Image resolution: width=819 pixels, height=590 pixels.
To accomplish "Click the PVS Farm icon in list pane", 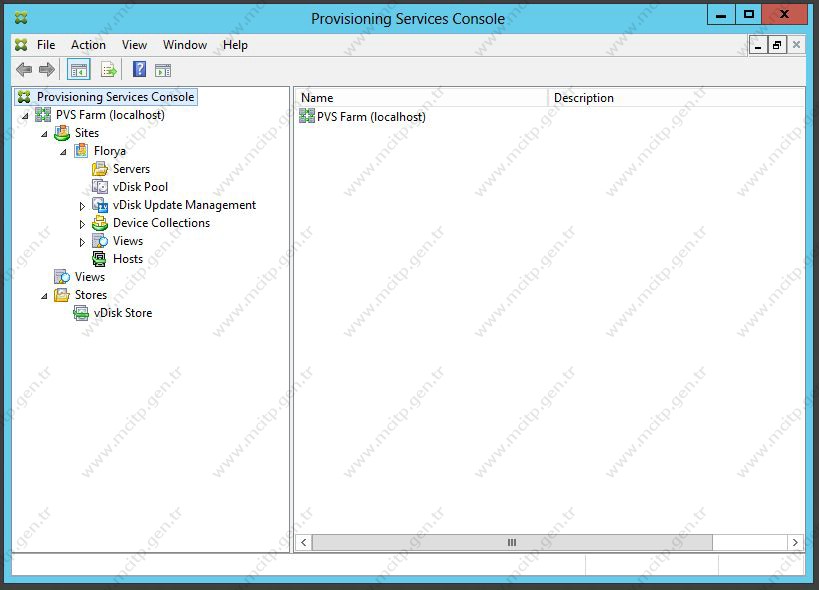I will [x=307, y=116].
